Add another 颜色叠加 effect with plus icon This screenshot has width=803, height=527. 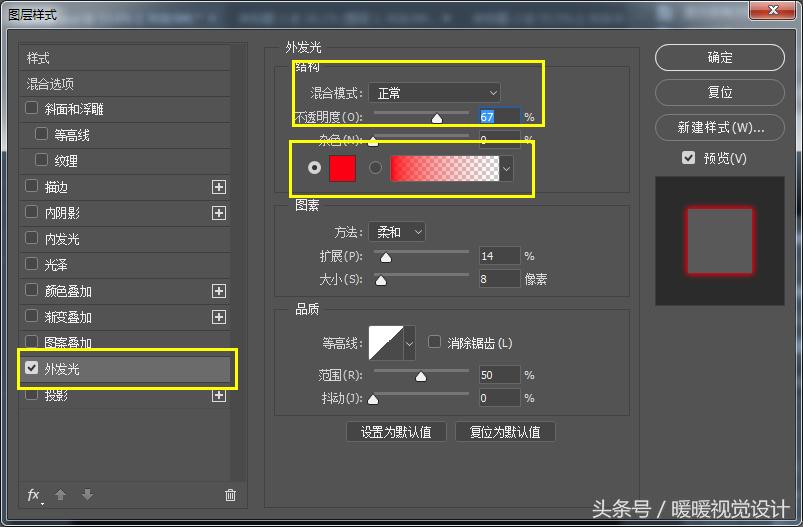[219, 291]
